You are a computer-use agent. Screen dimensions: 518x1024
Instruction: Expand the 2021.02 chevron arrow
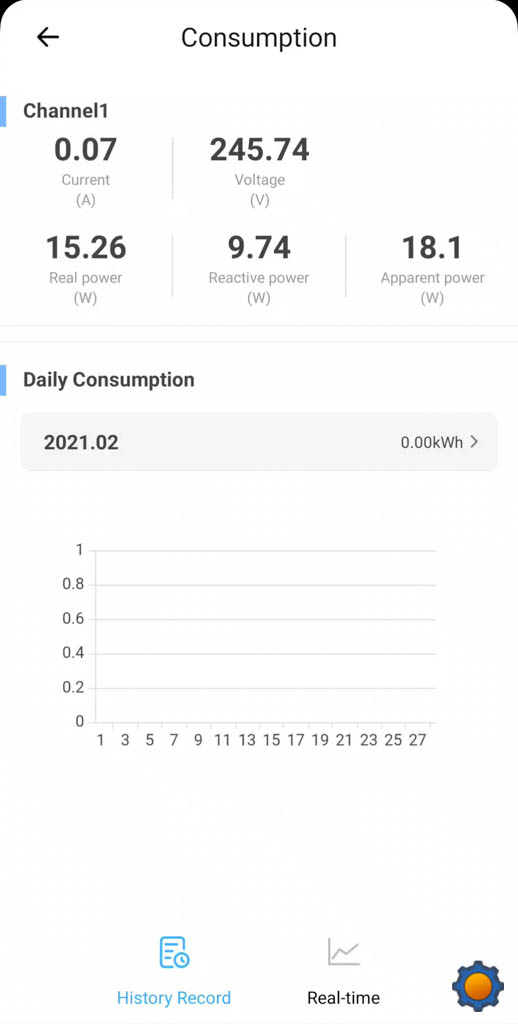point(475,442)
